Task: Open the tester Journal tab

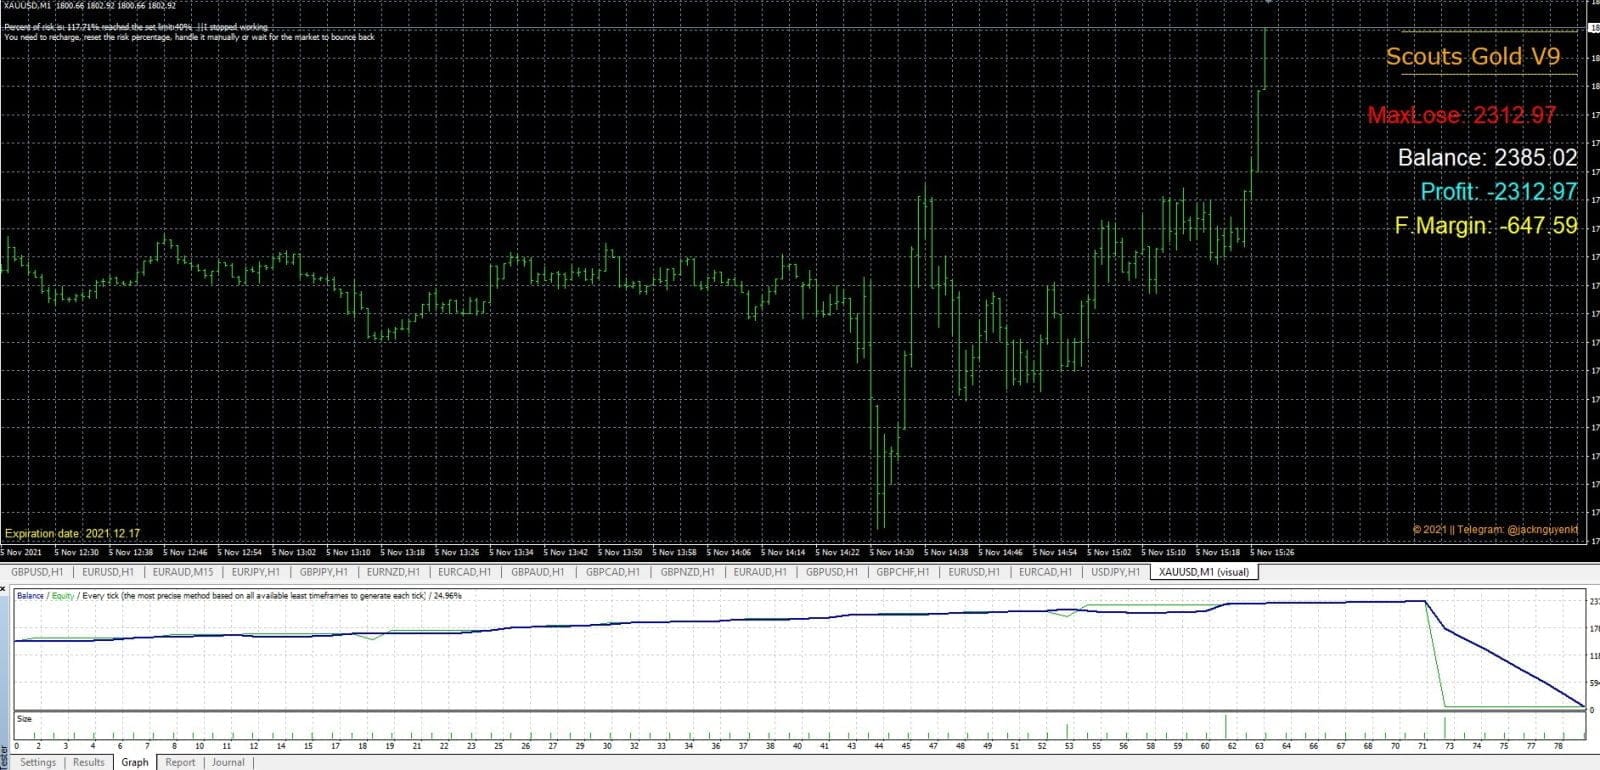Action: 228,762
